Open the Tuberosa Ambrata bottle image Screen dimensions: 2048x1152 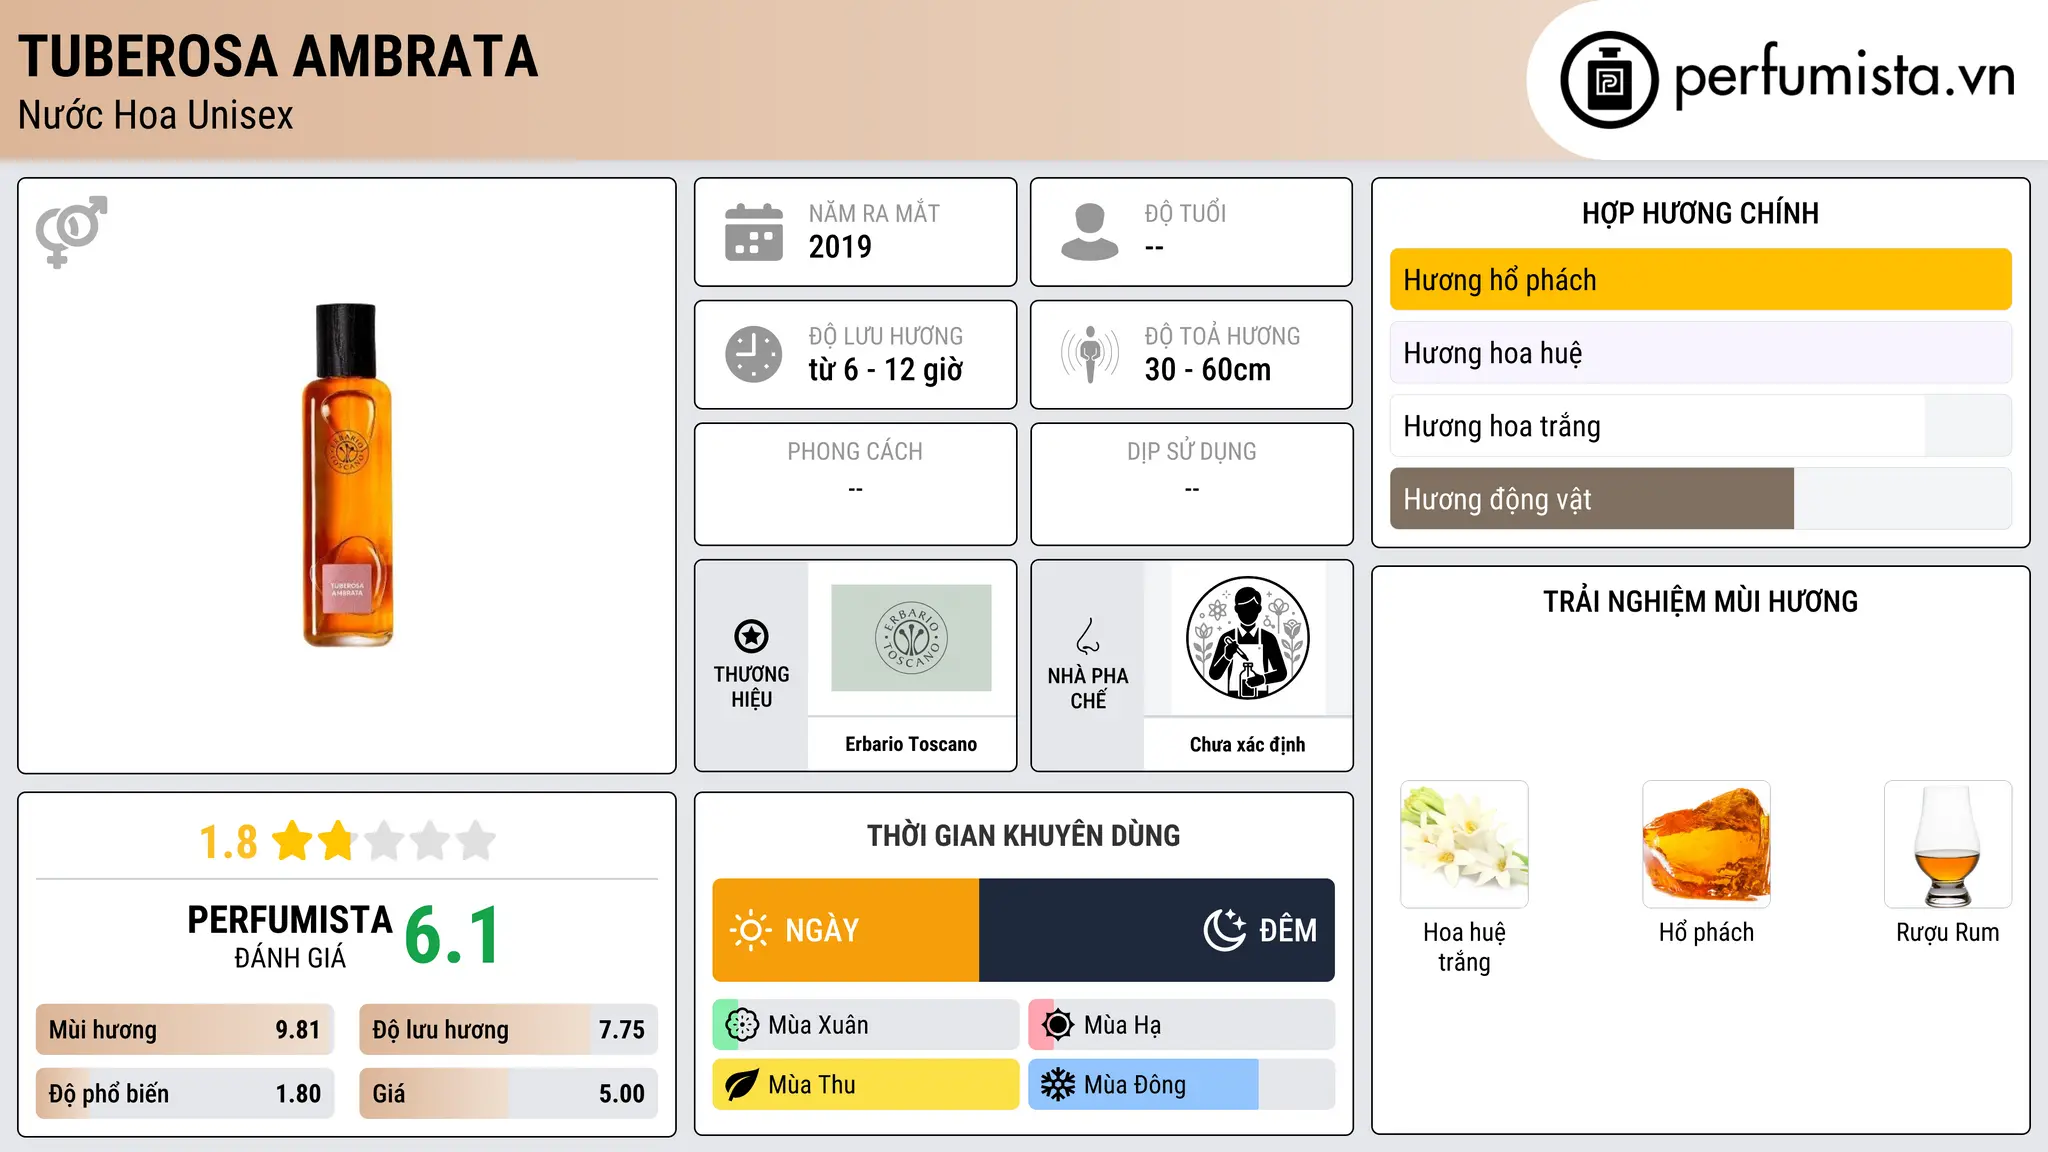tap(347, 475)
